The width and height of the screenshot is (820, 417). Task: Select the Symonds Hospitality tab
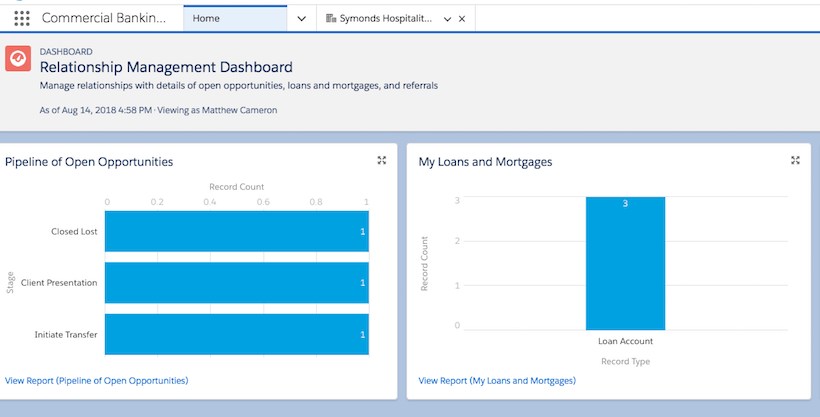pyautogui.click(x=385, y=19)
